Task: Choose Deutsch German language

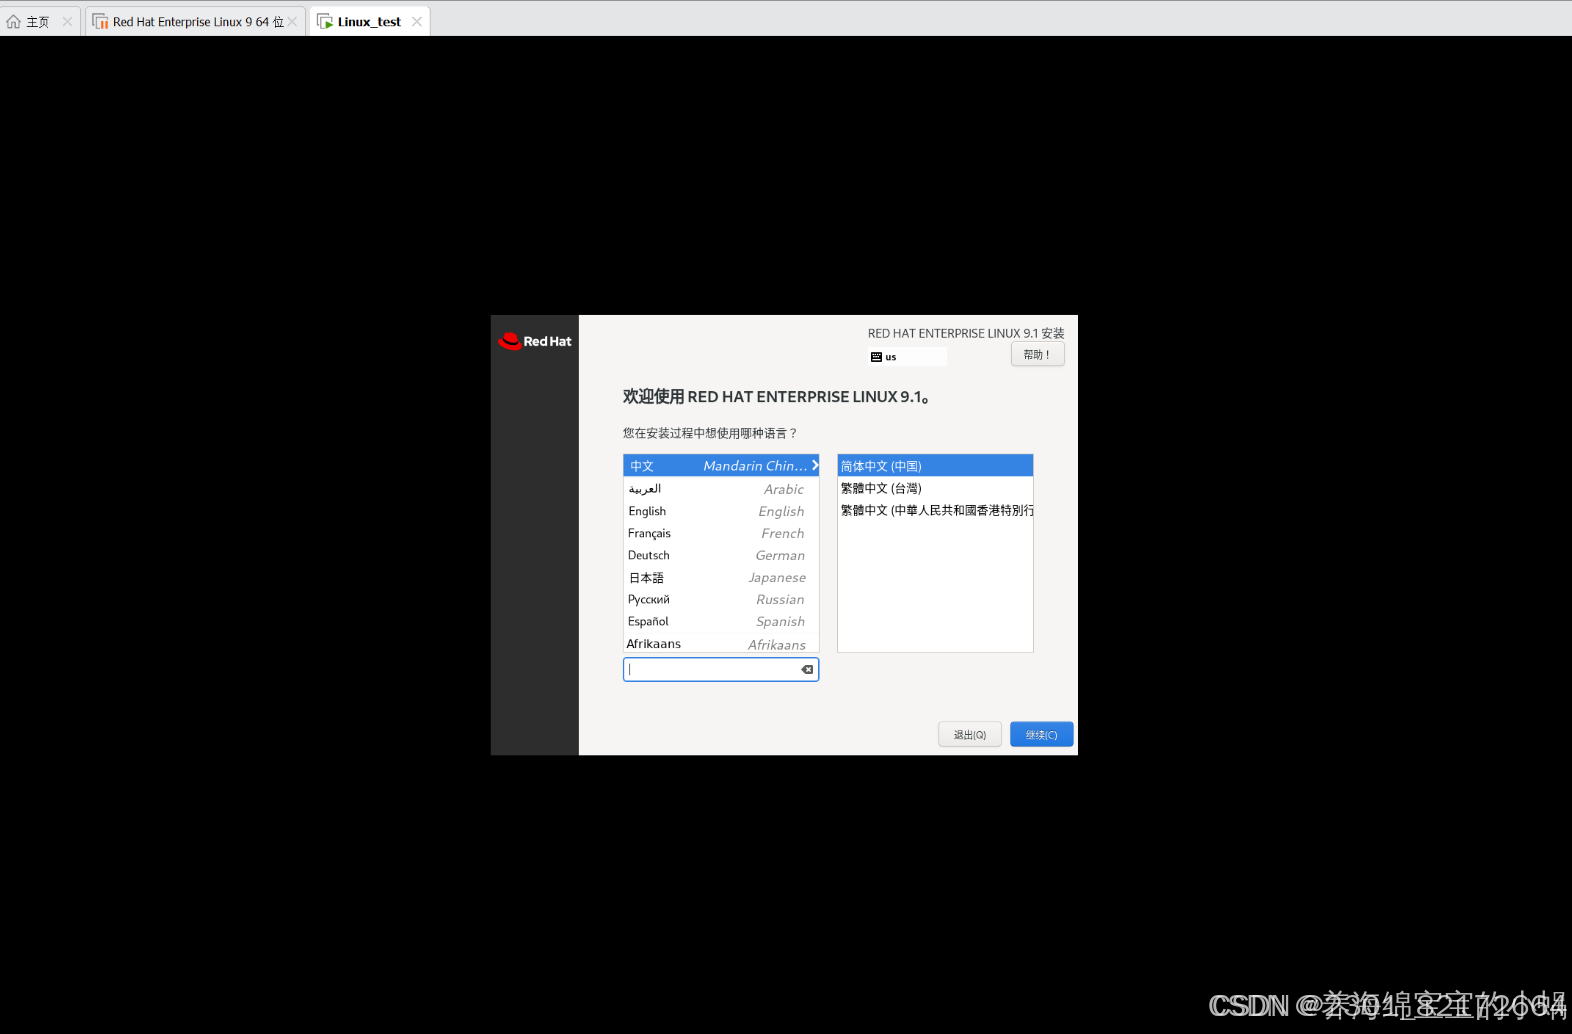Action: (x=721, y=555)
